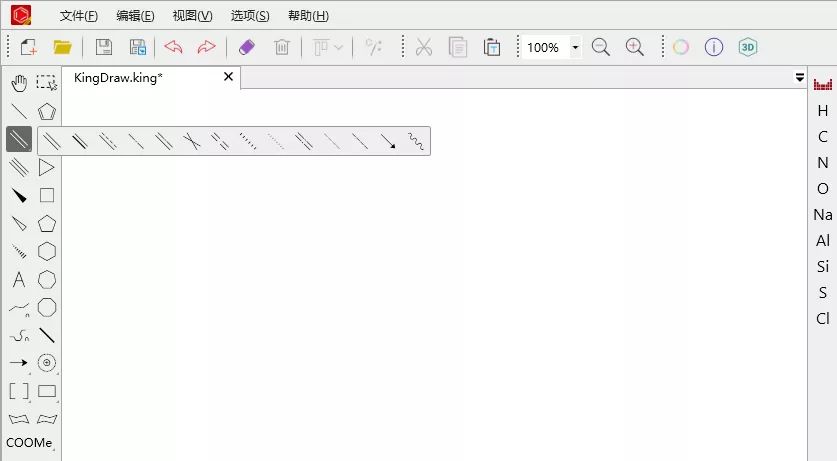This screenshot has width=837, height=461.
Task: Select element Si in the sidebar
Action: click(x=823, y=266)
